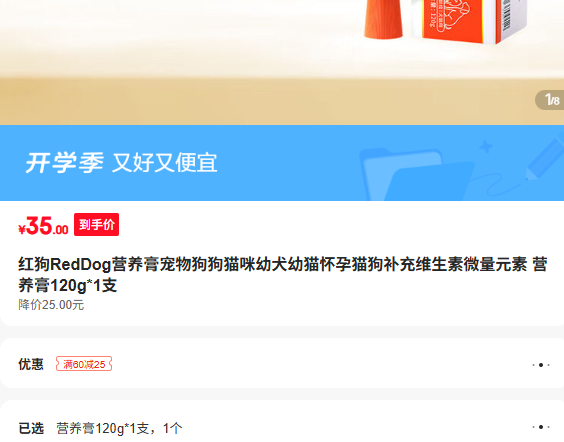This screenshot has width=564, height=442.
Task: Click the orange cone item in the photo
Action: point(383,18)
